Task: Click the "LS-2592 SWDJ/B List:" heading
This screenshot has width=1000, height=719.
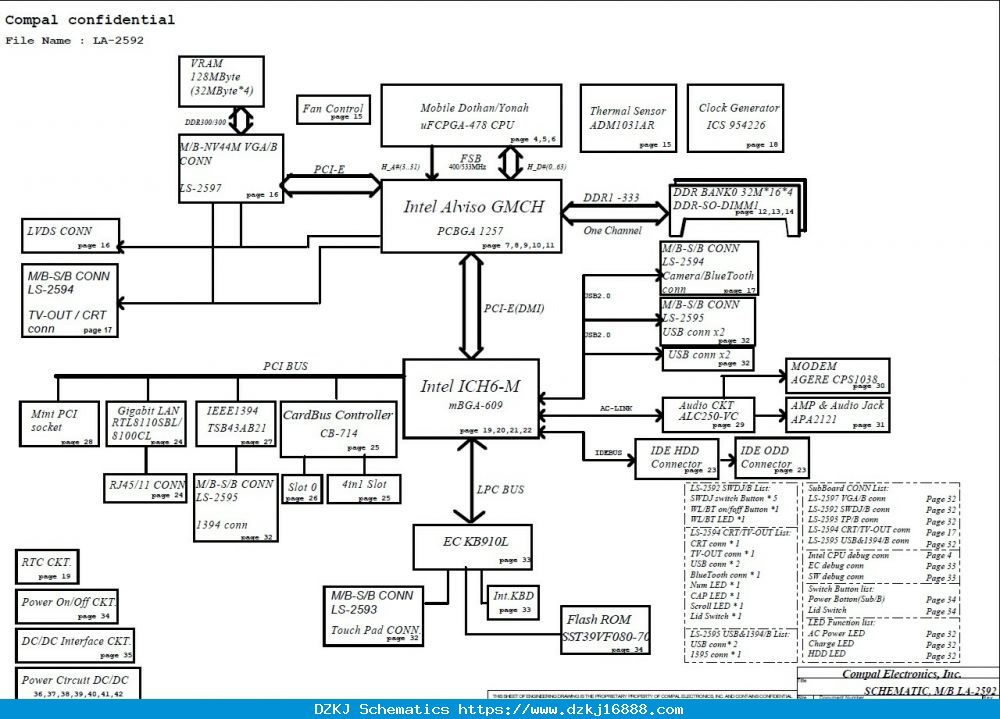Action: pyautogui.click(x=730, y=488)
